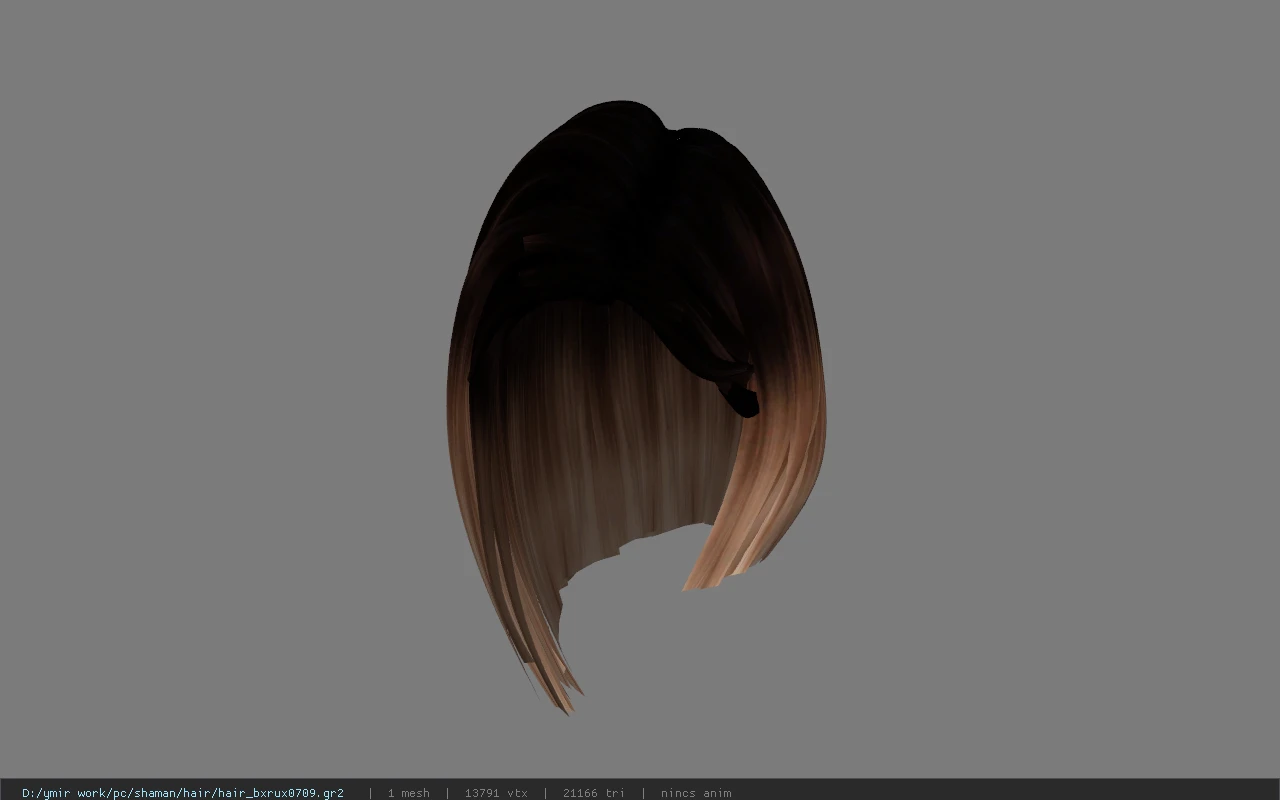1280x800 pixels.
Task: Click the file path hair_bxrux0709.gr2
Action: click(183, 793)
